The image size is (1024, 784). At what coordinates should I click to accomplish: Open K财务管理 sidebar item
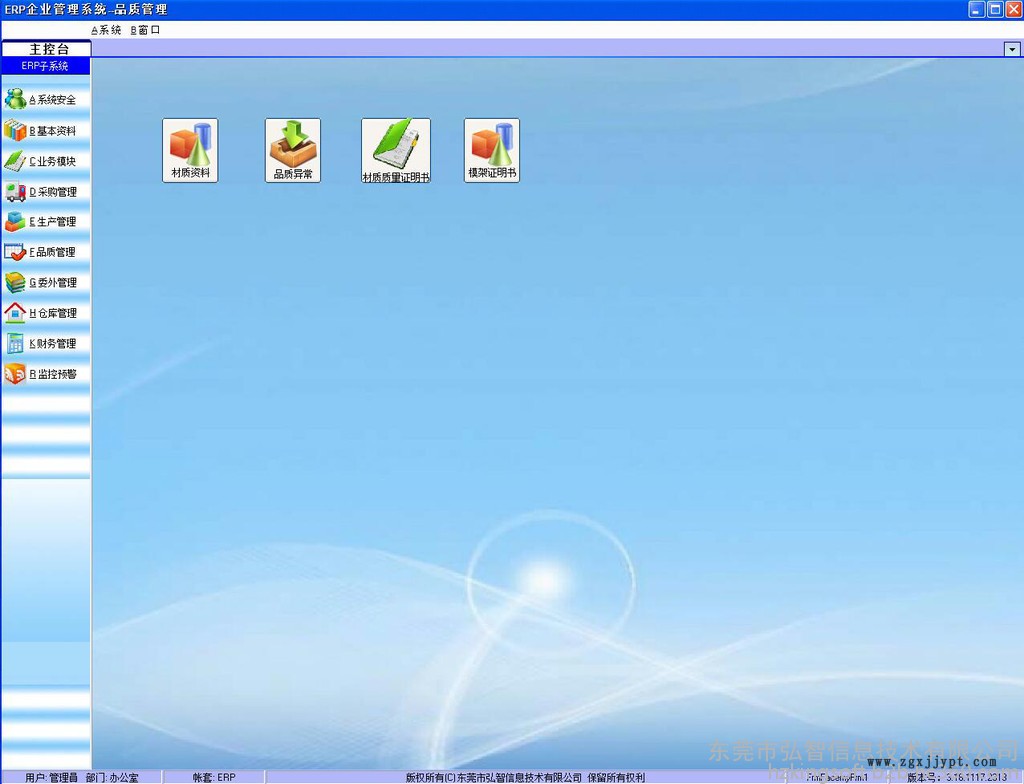click(x=45, y=344)
